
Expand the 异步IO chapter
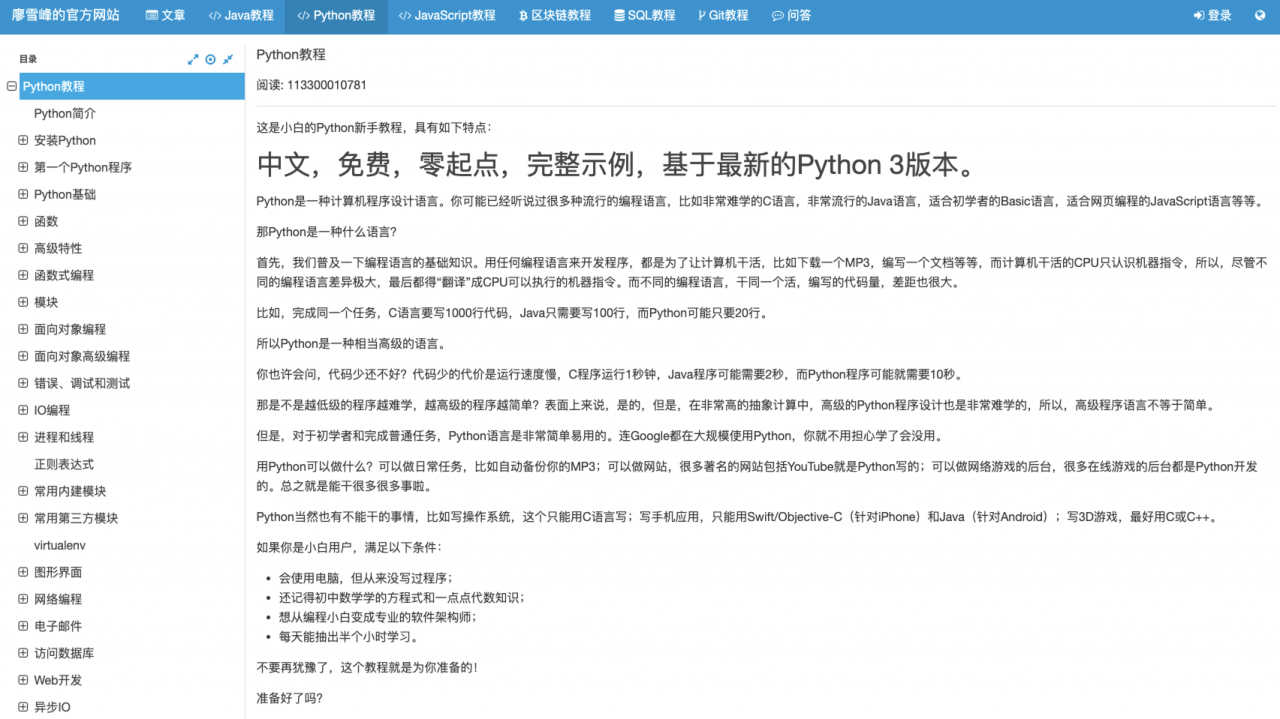pyautogui.click(x=23, y=707)
